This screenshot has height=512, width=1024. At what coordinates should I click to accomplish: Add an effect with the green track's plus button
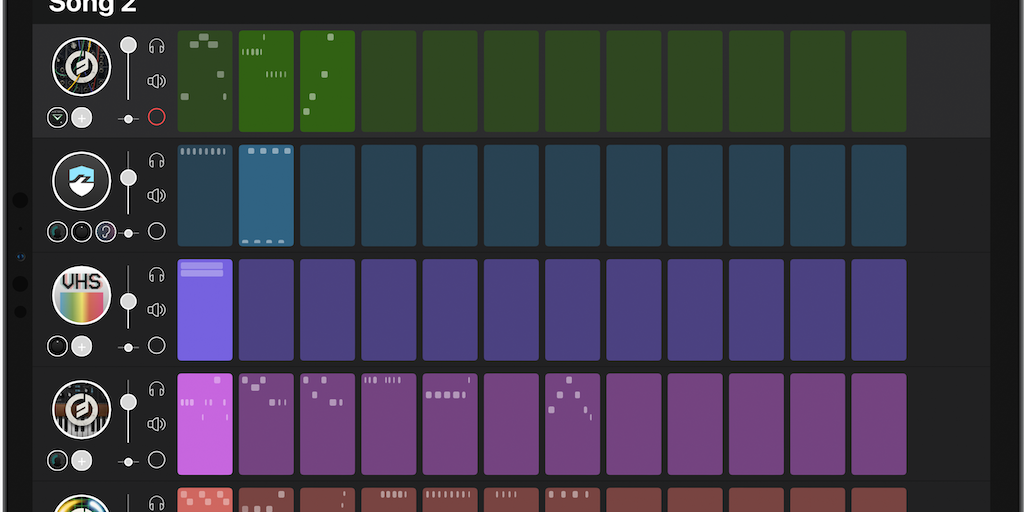coord(82,118)
